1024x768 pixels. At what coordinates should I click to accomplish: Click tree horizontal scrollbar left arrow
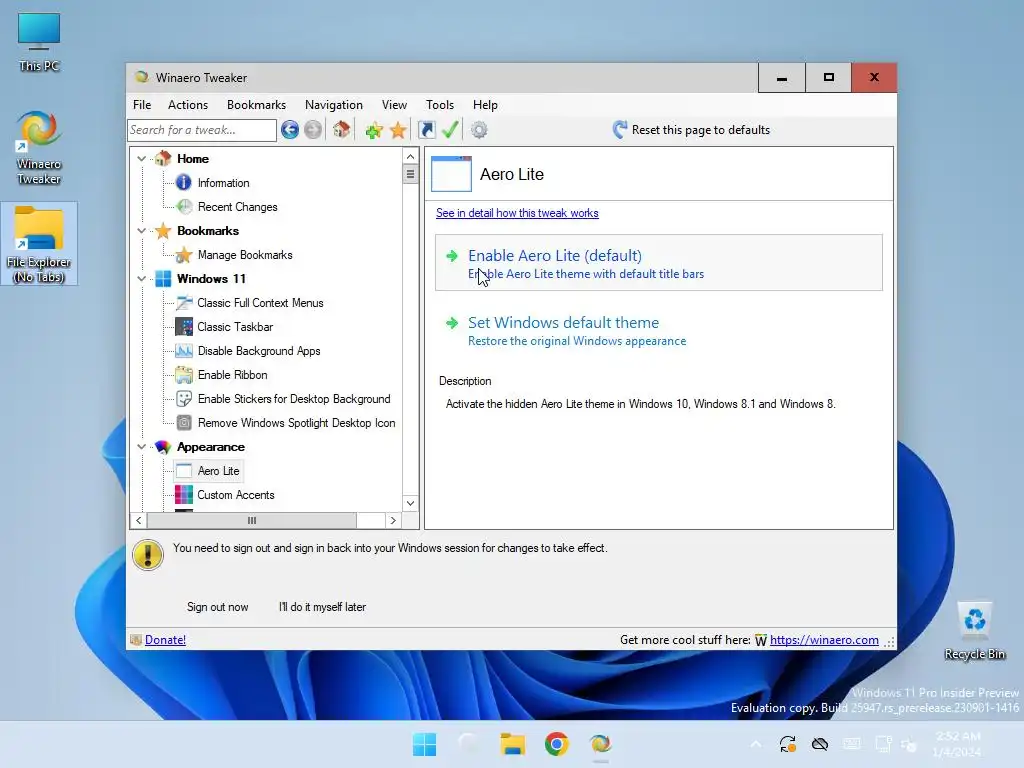[138, 520]
